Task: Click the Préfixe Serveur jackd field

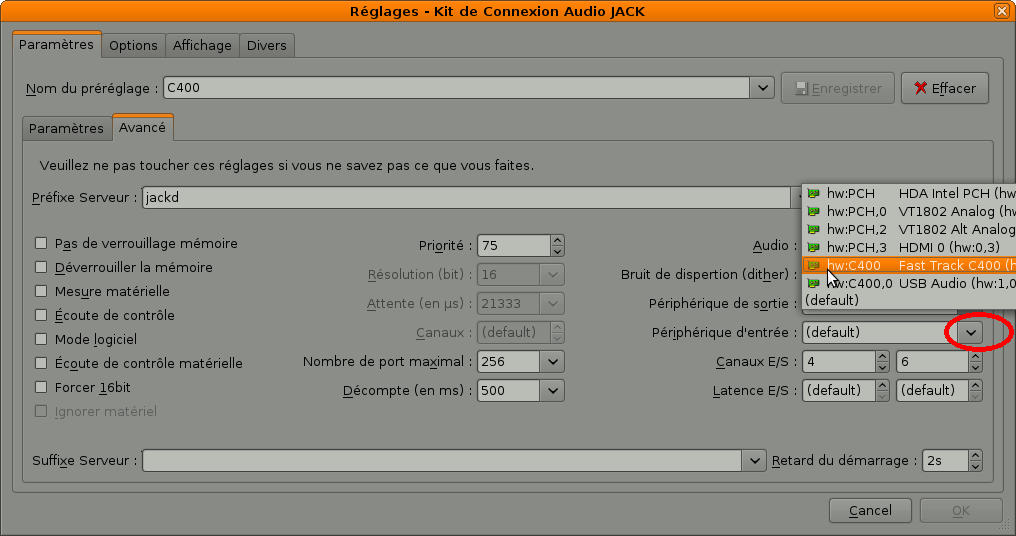Action: [x=466, y=198]
